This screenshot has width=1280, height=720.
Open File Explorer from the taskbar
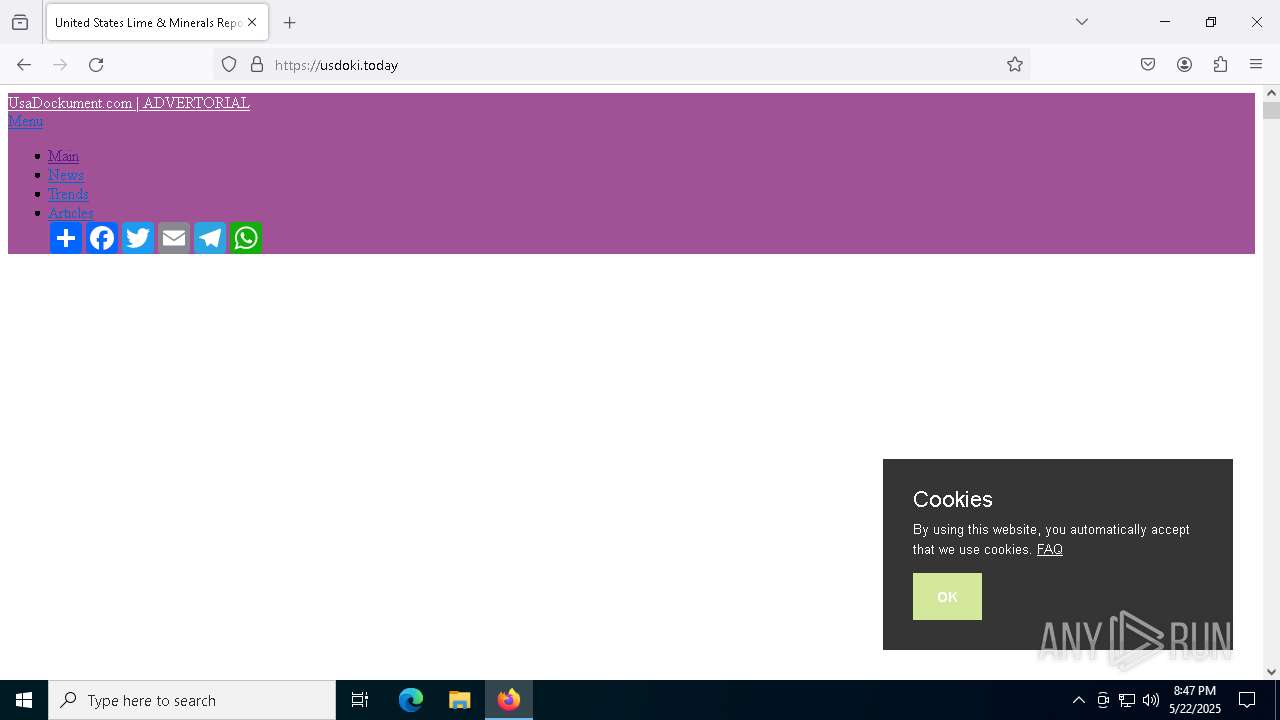(x=460, y=700)
